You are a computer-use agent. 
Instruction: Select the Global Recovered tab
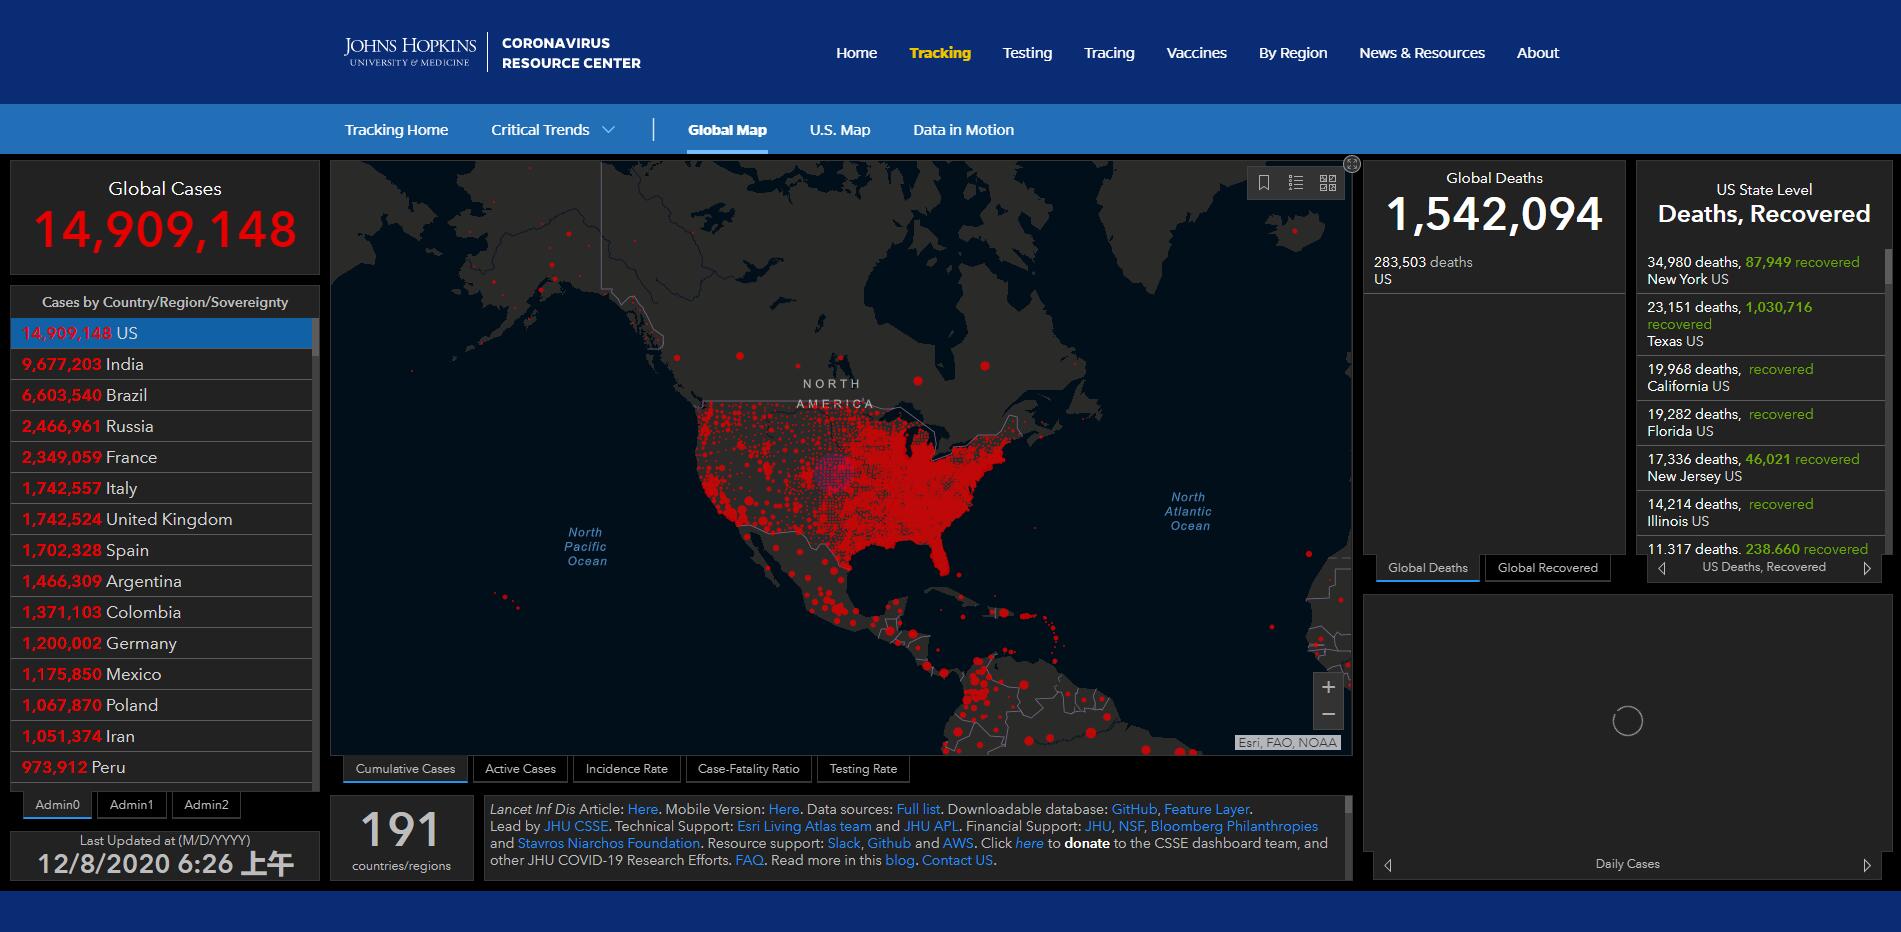coord(1547,568)
